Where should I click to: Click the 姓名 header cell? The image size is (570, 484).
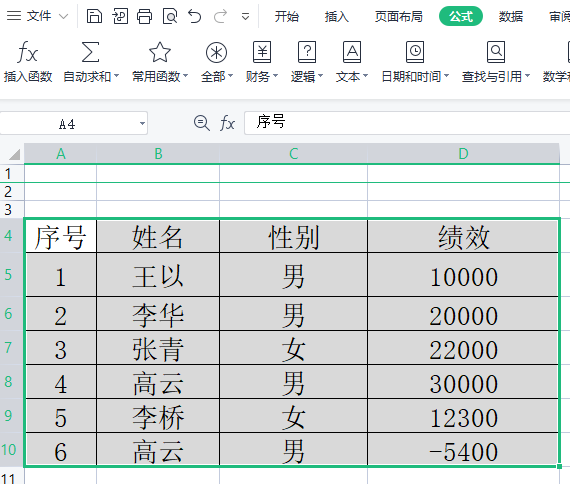(158, 236)
